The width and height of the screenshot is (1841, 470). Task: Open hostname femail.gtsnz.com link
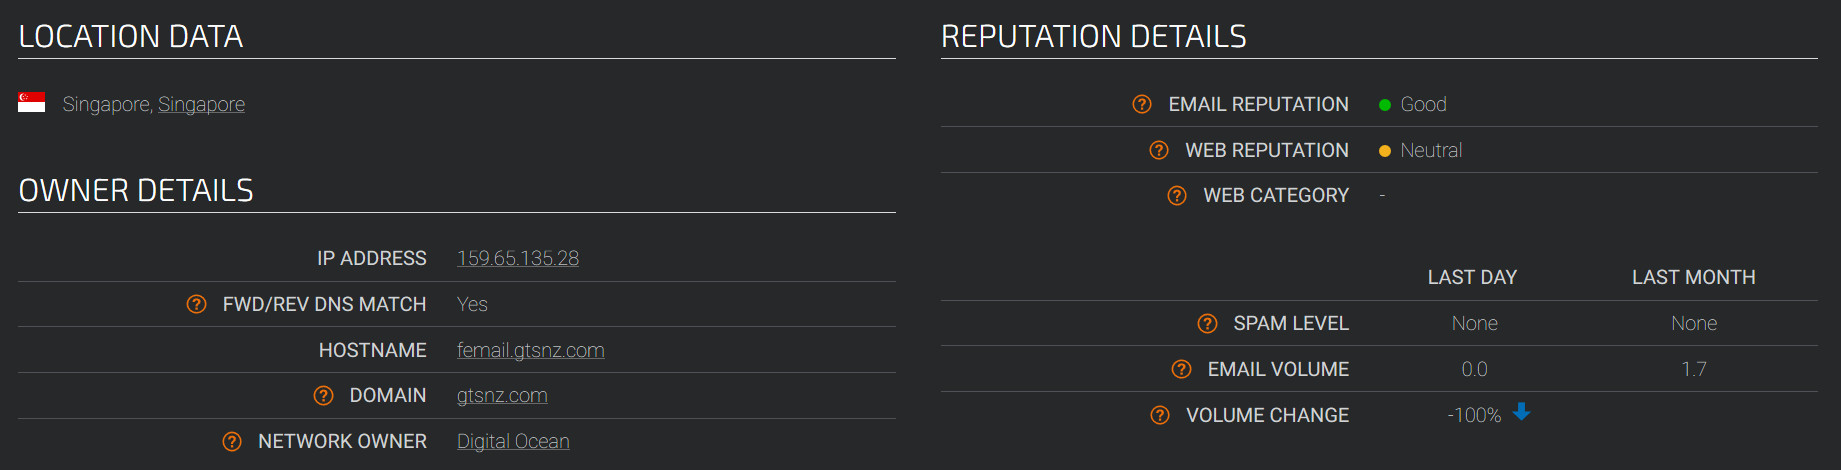pos(530,350)
